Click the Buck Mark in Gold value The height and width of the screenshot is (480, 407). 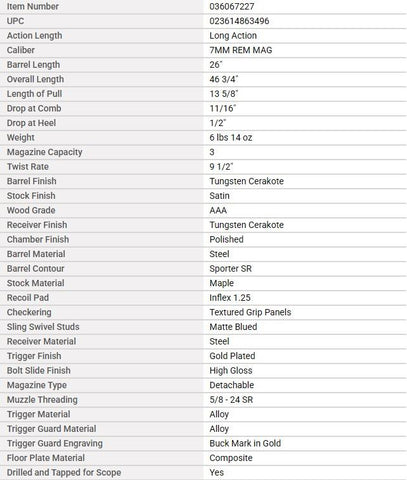[245, 443]
